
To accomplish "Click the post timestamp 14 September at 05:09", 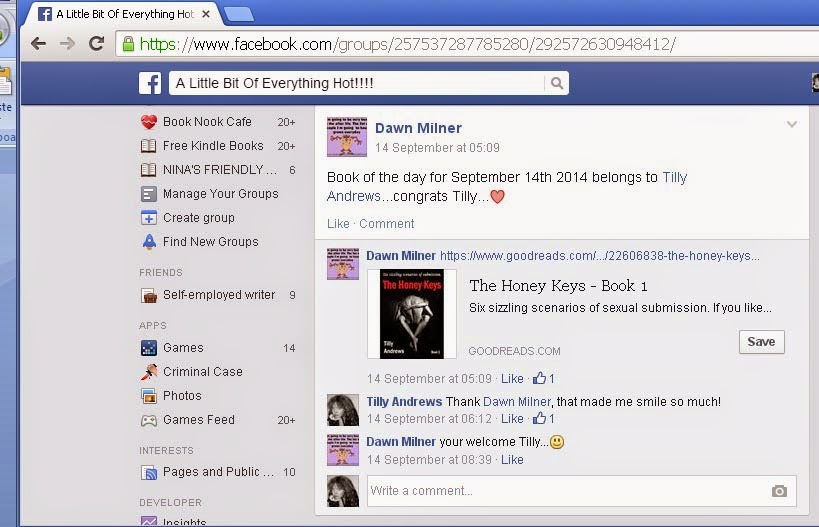I will (x=437, y=148).
